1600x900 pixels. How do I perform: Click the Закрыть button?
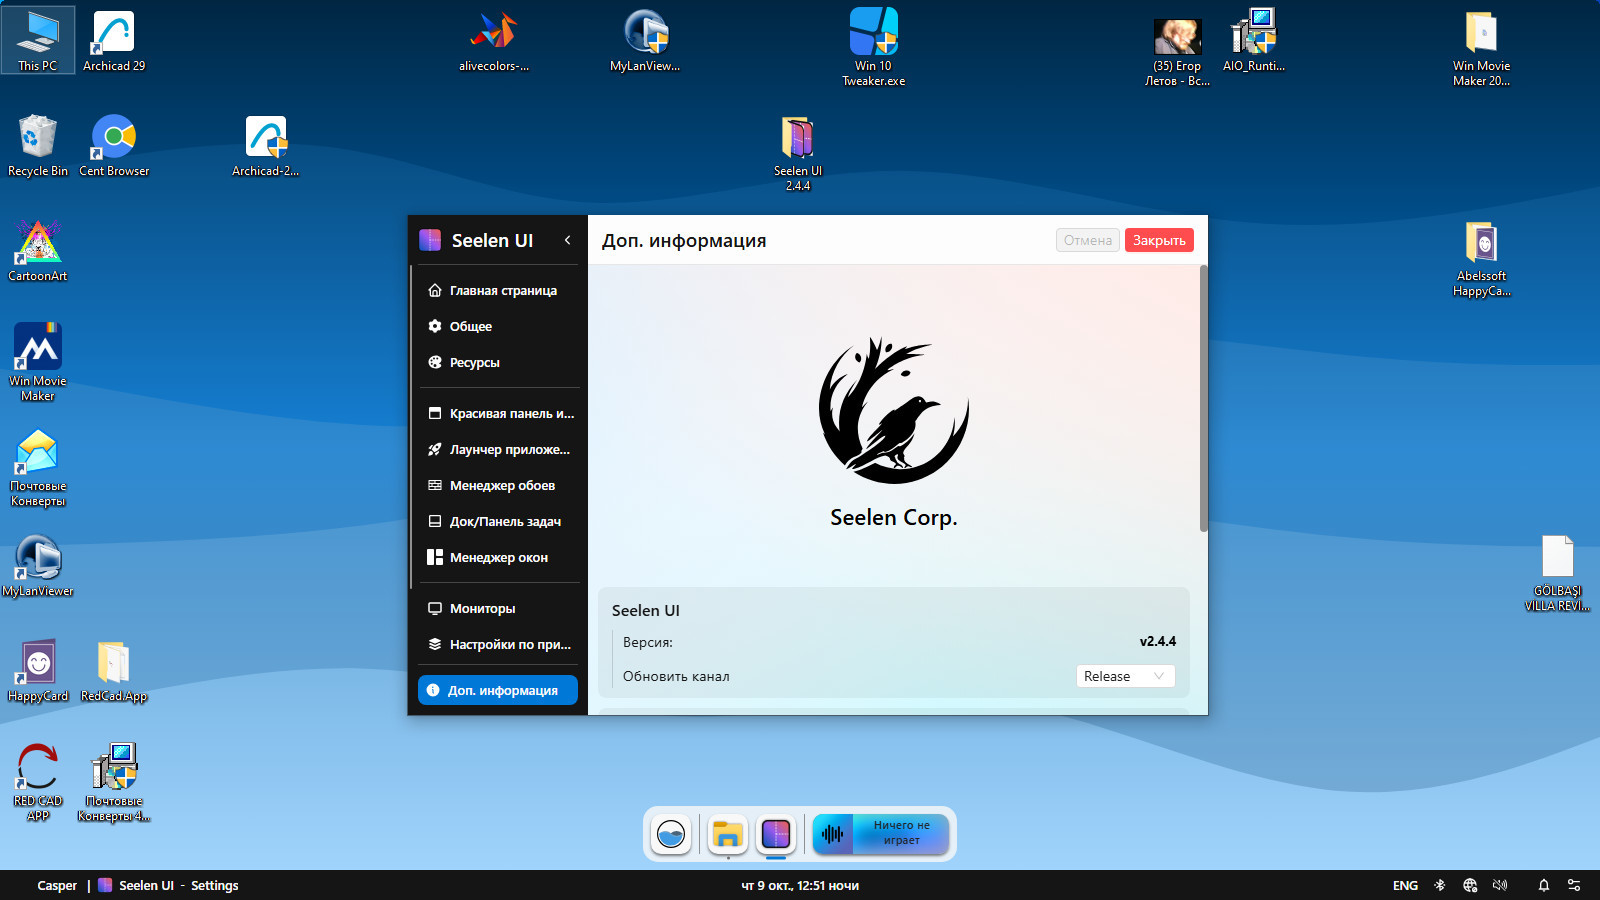coord(1159,240)
